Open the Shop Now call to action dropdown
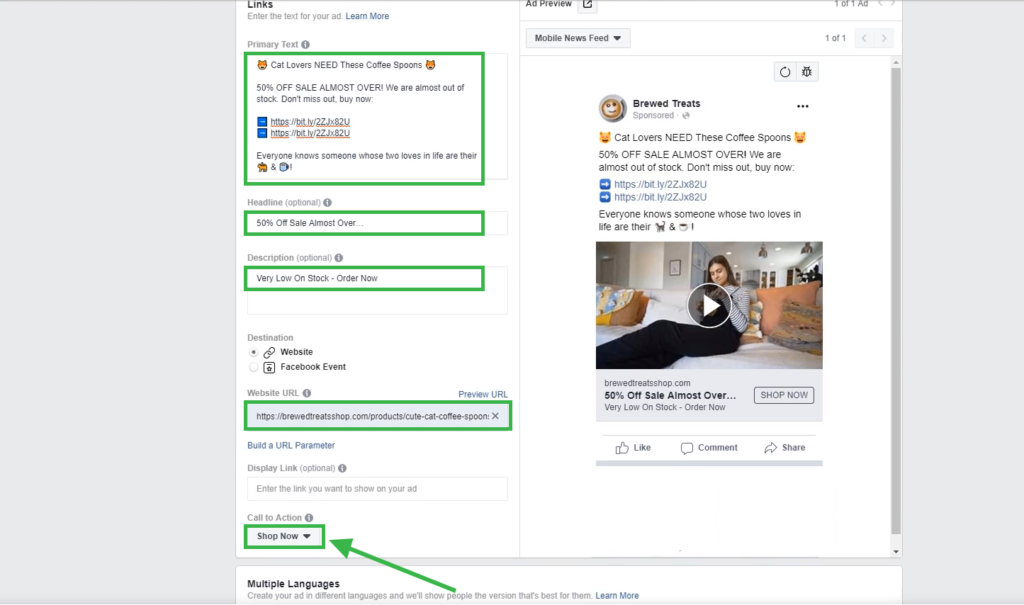The width and height of the screenshot is (1024, 605). point(284,536)
